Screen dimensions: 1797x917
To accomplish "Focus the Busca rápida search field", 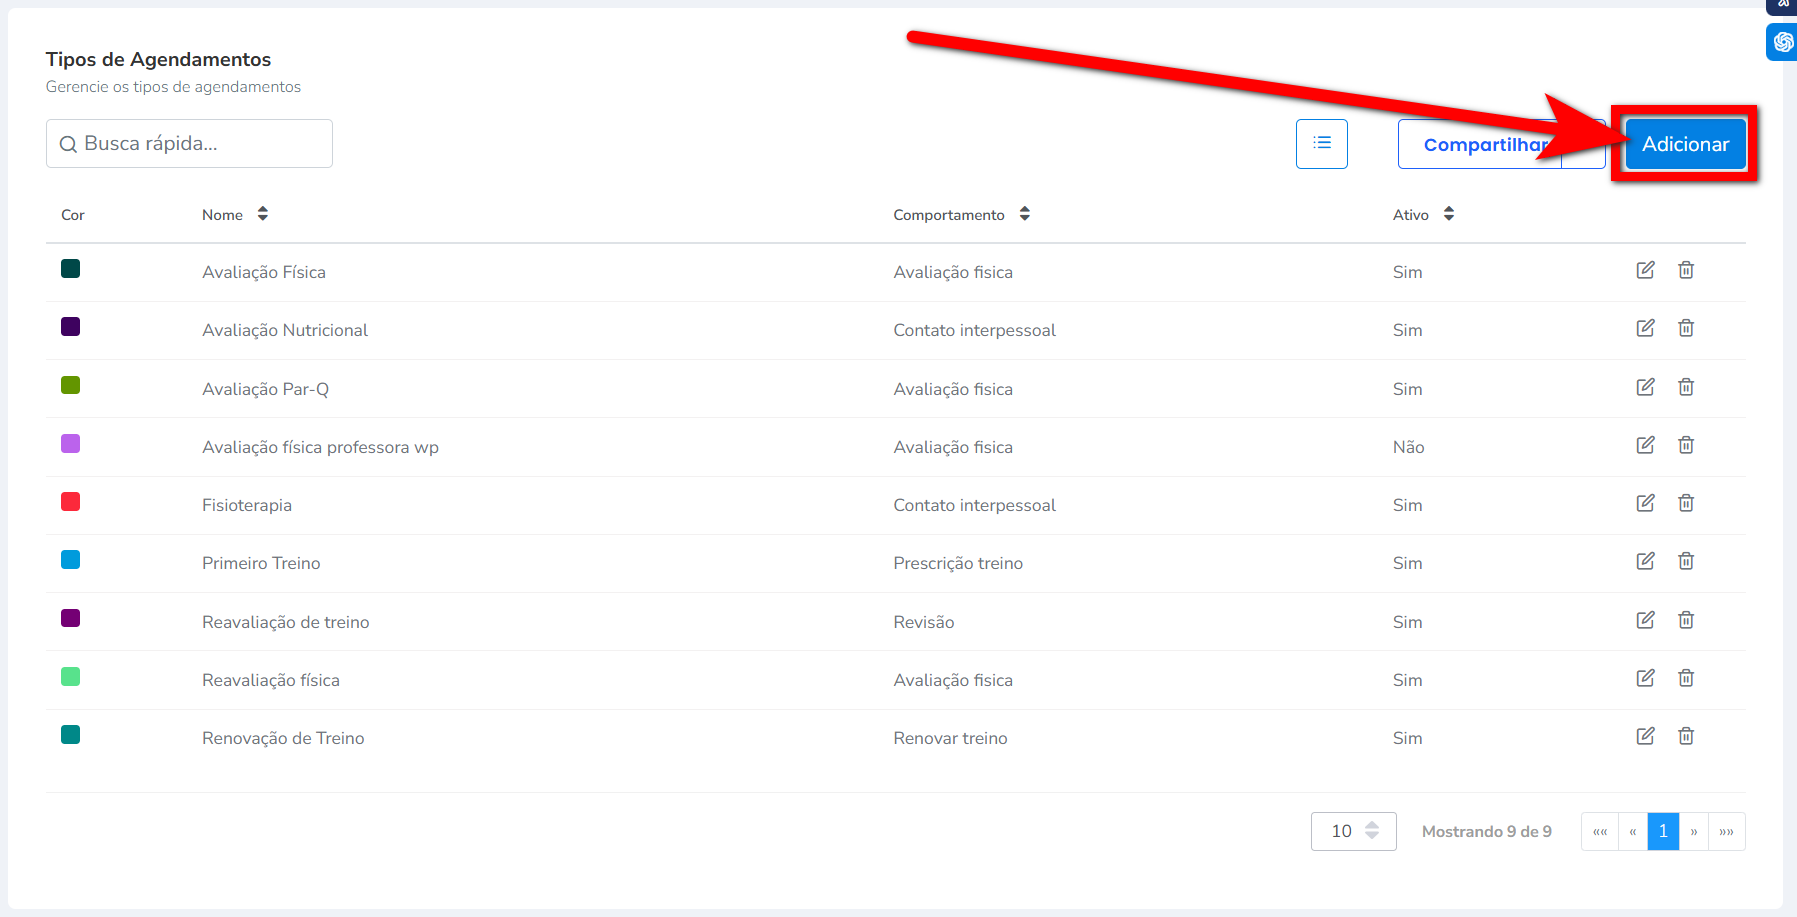I will click(x=190, y=144).
